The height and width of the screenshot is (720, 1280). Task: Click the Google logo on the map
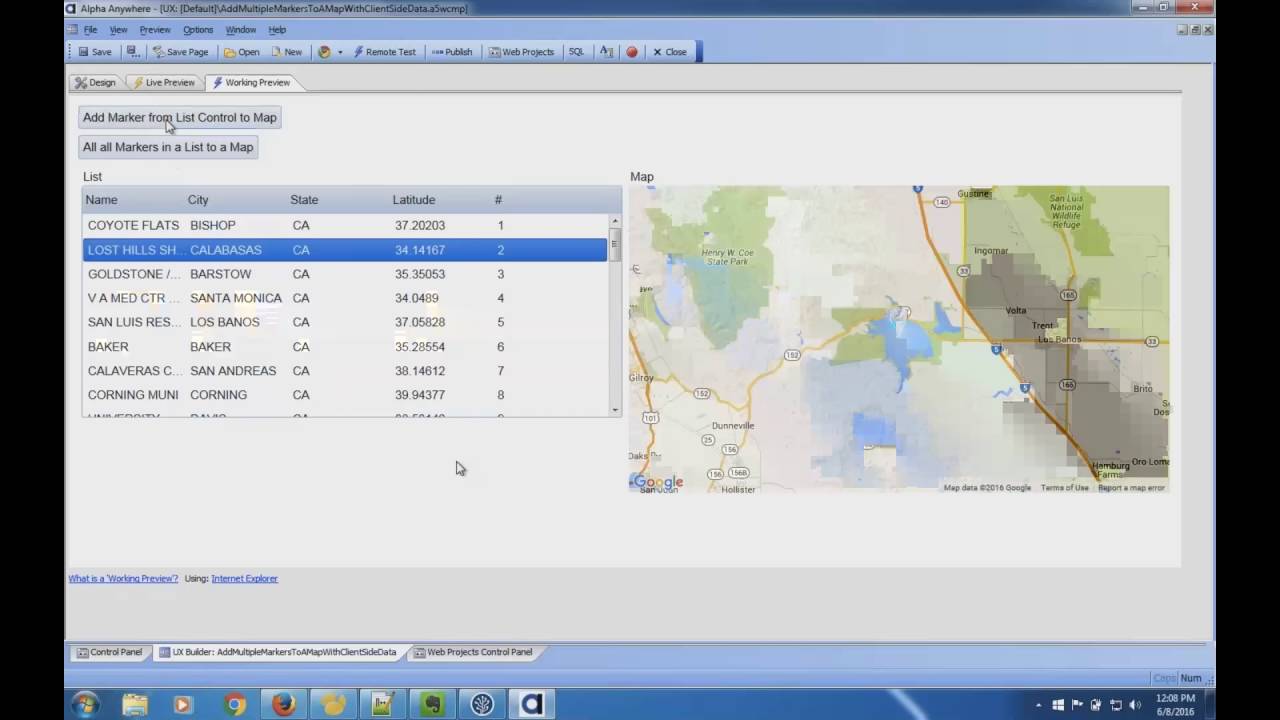tap(659, 482)
